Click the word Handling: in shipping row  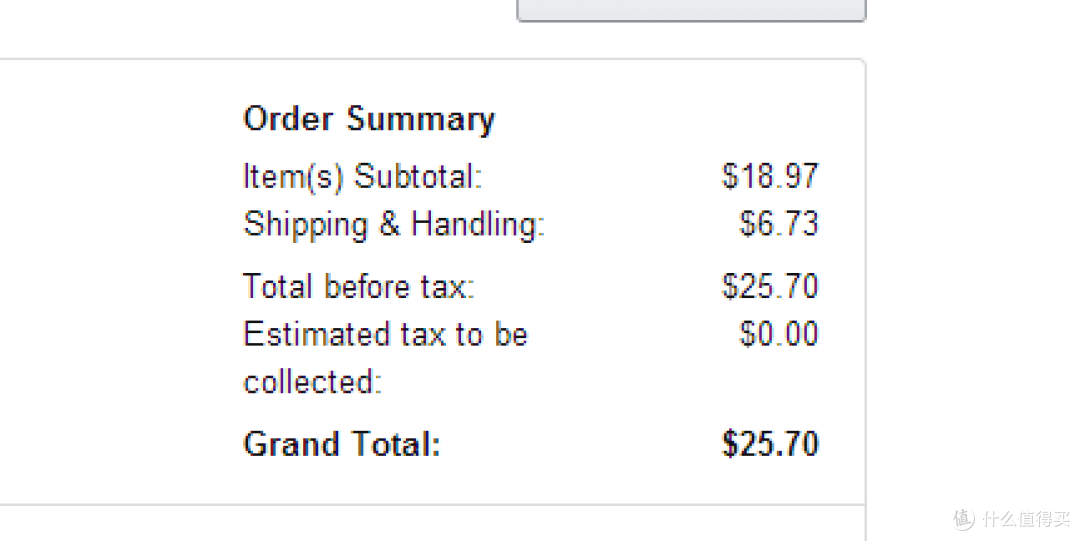click(x=478, y=224)
